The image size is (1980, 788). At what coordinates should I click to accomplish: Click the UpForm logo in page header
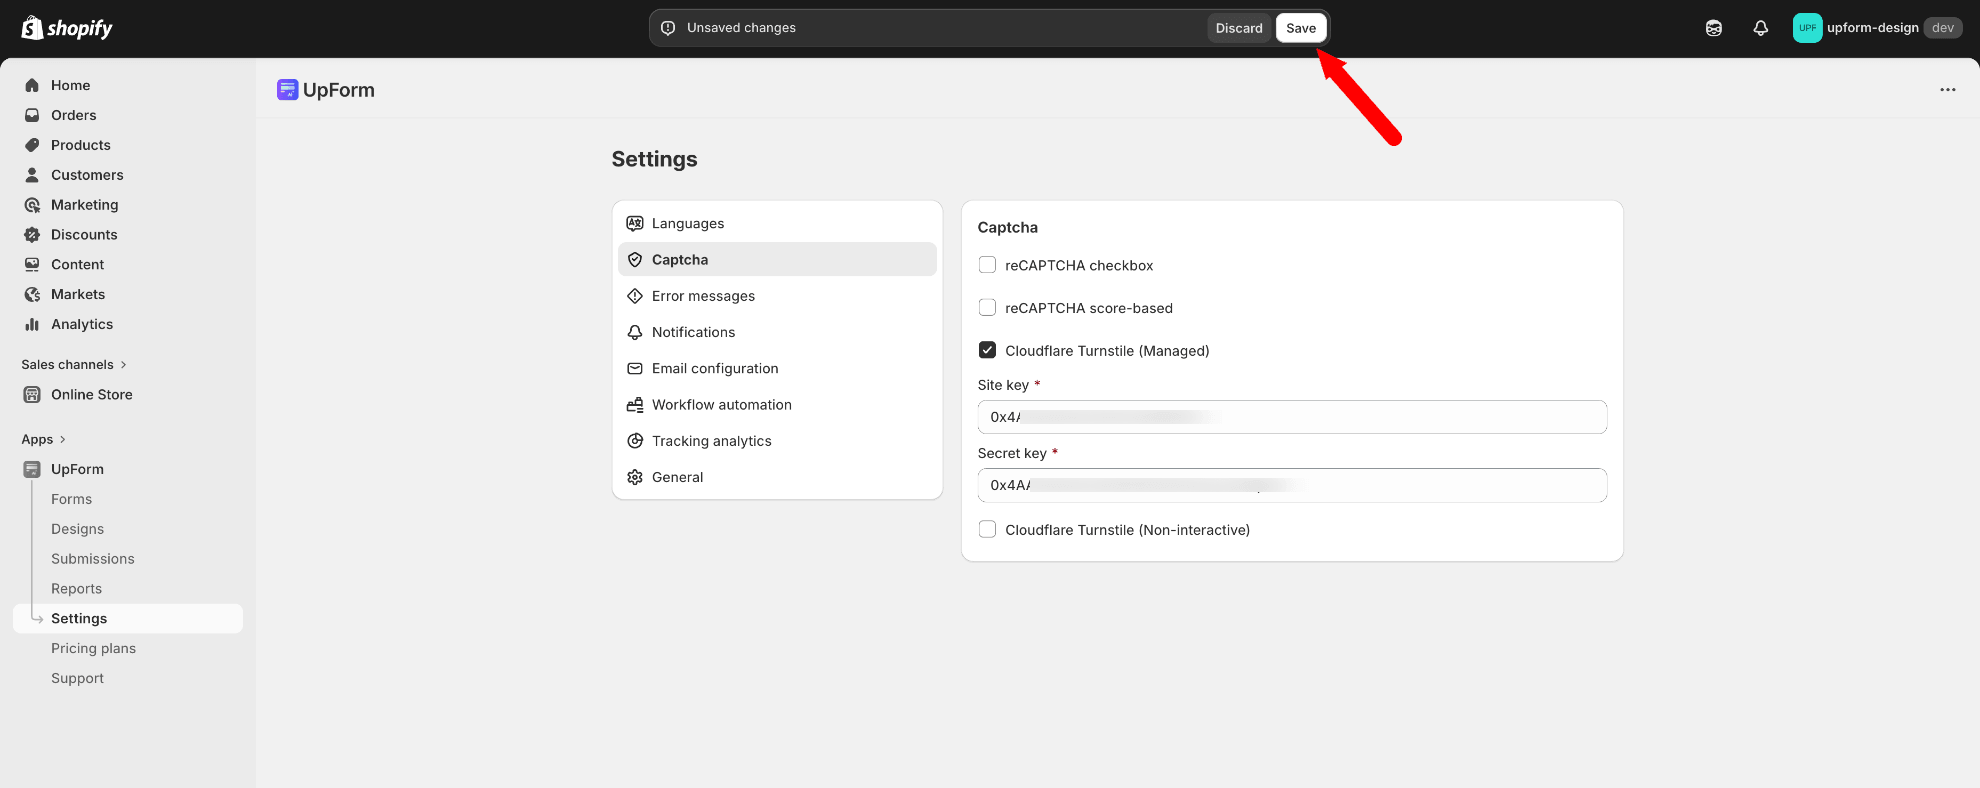coord(288,90)
